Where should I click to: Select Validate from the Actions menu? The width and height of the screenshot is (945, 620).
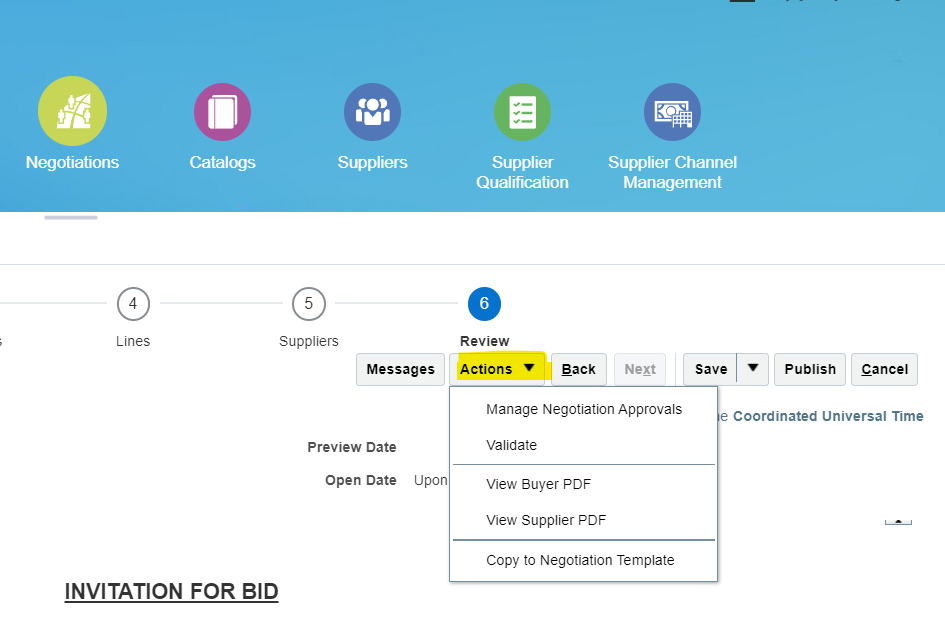(x=512, y=445)
